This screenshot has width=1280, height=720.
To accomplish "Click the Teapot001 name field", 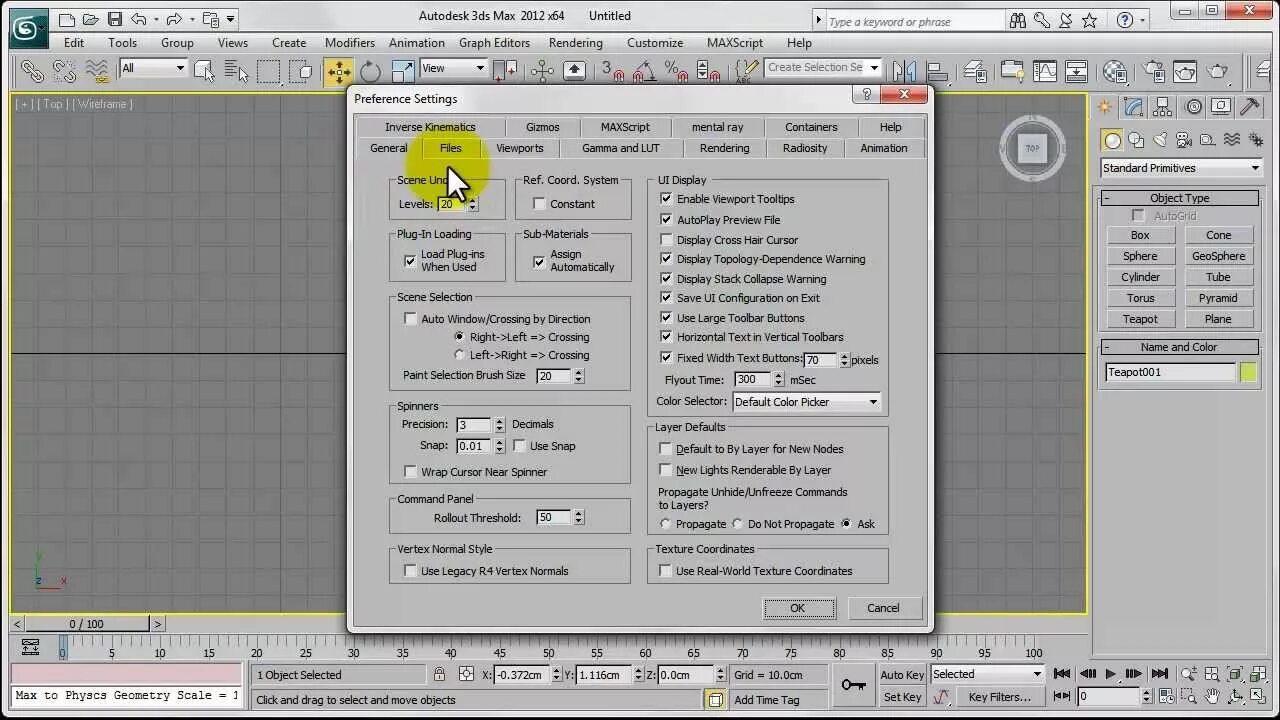I will tap(1170, 372).
